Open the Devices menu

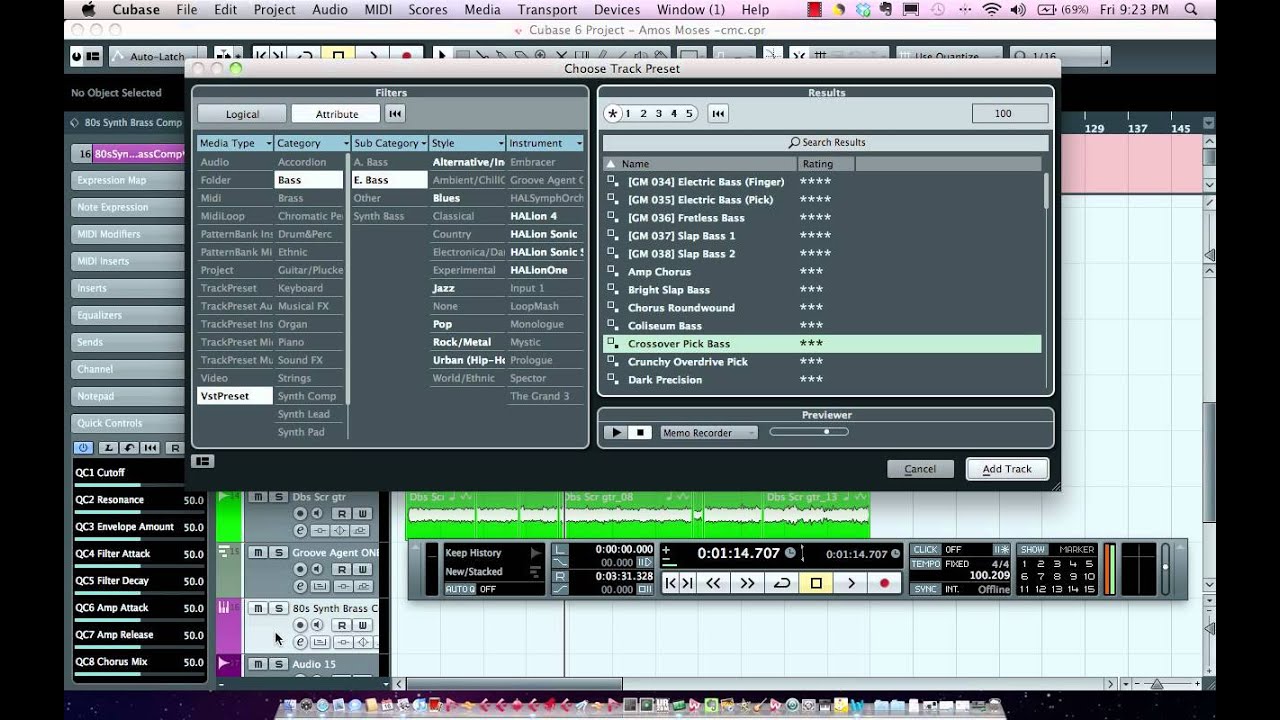point(617,10)
